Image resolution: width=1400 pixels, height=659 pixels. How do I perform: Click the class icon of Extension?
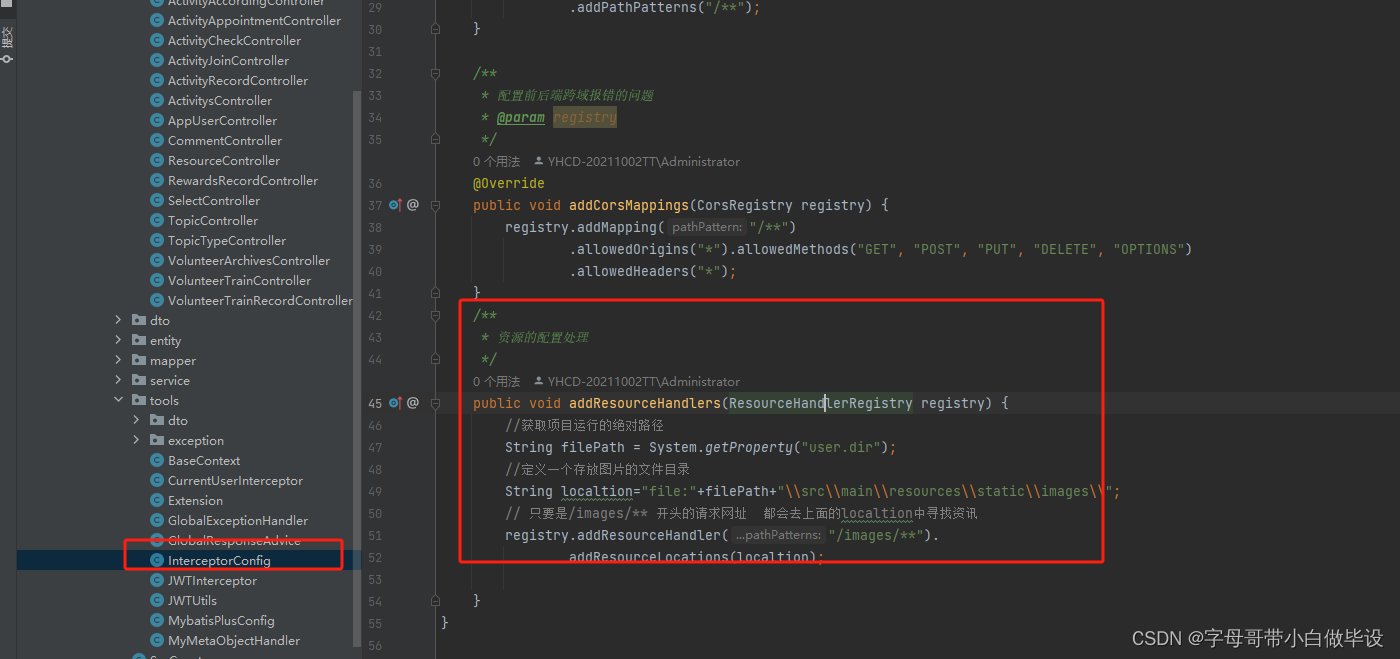[157, 500]
